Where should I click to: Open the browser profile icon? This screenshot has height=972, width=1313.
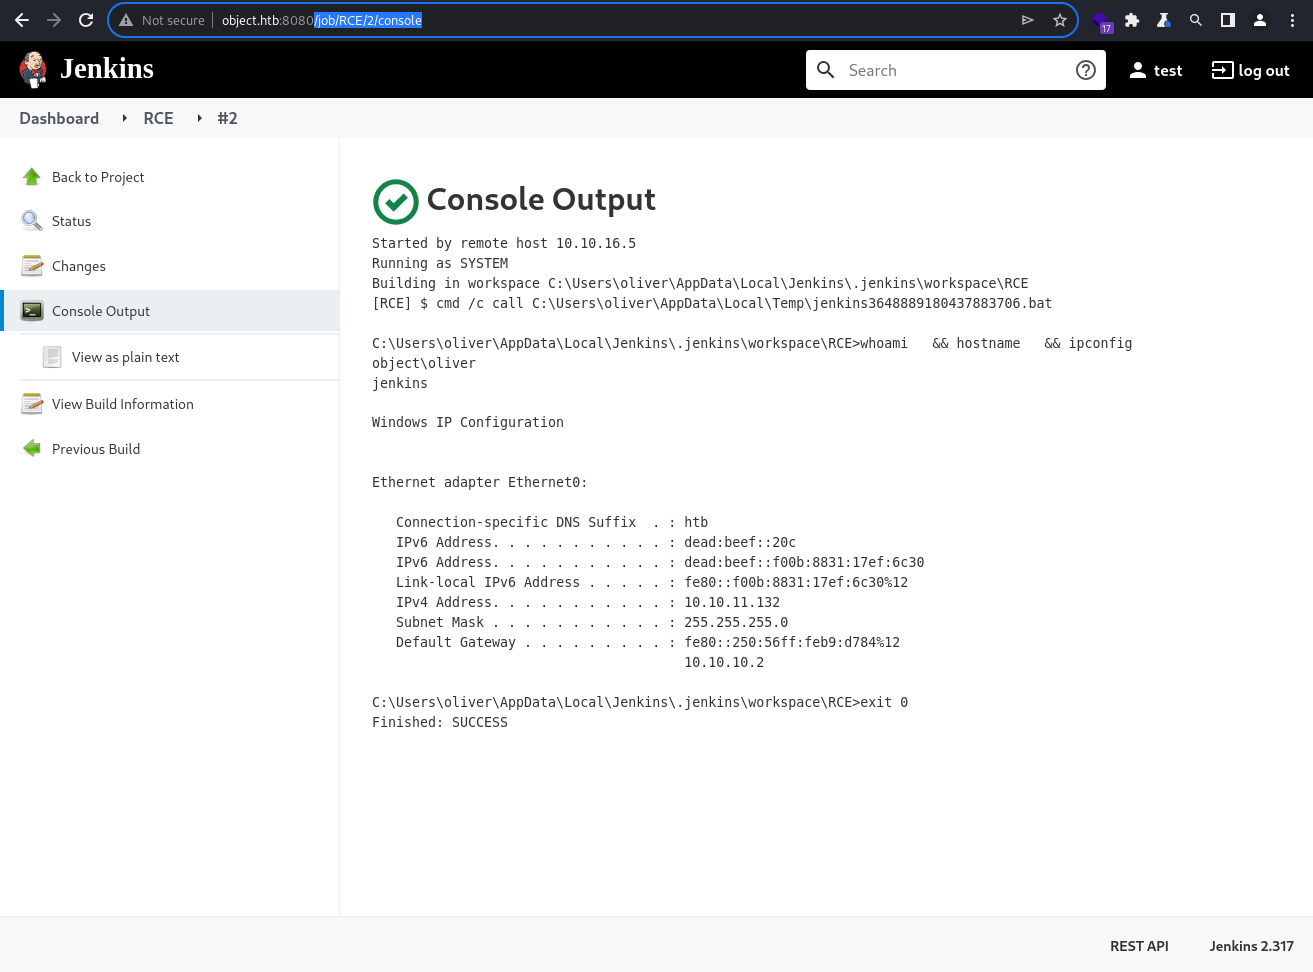pos(1260,20)
